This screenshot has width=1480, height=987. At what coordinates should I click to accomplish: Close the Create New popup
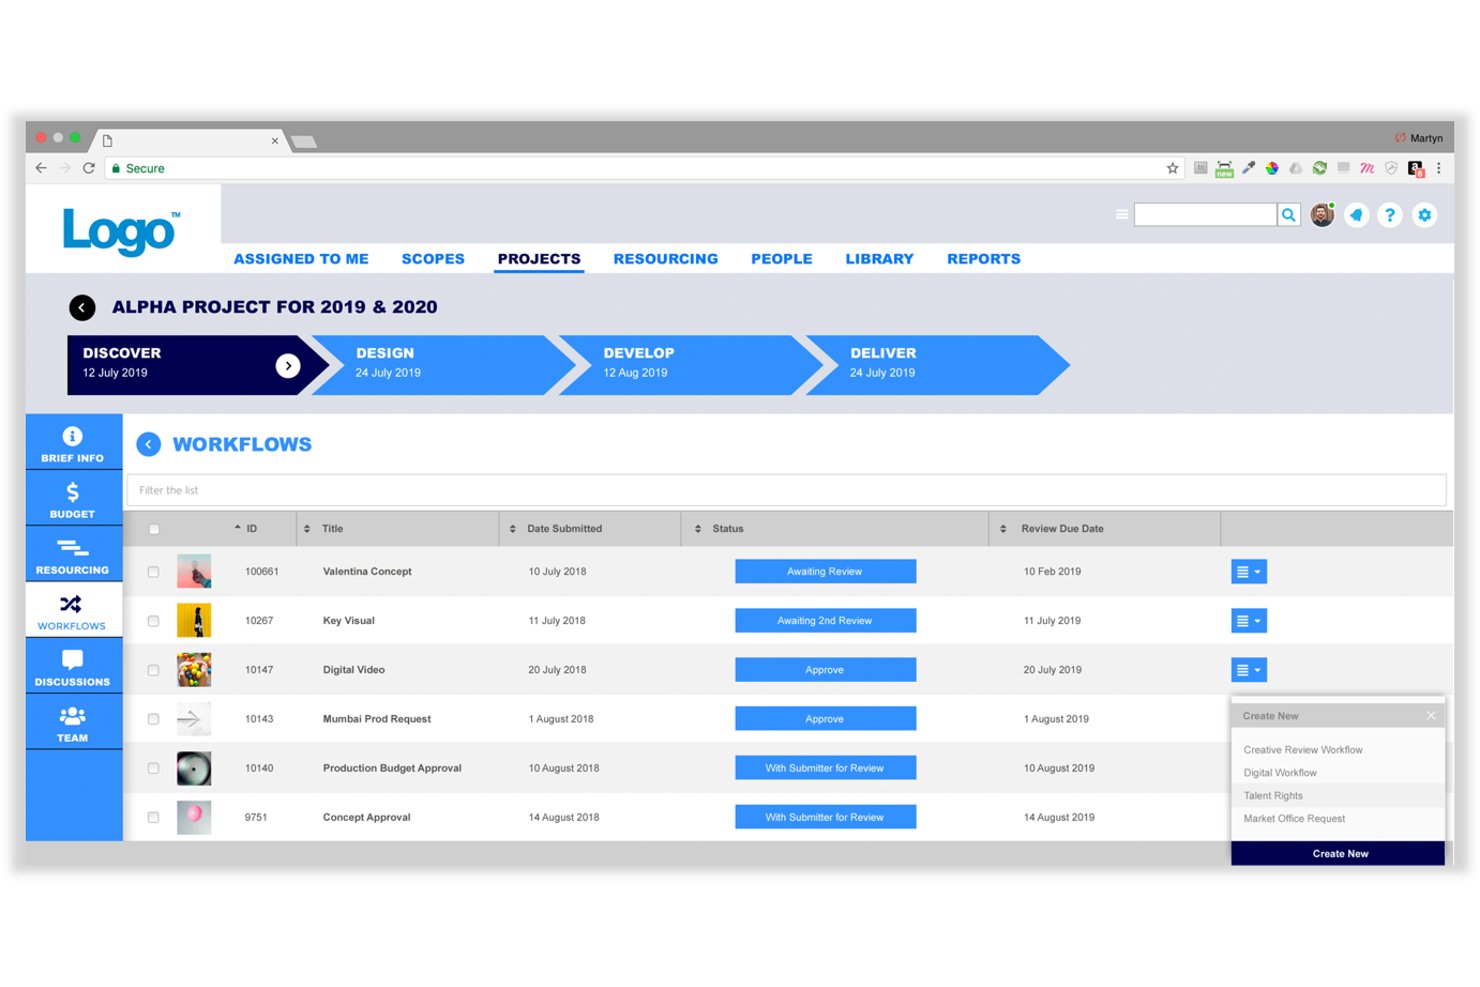[1431, 715]
